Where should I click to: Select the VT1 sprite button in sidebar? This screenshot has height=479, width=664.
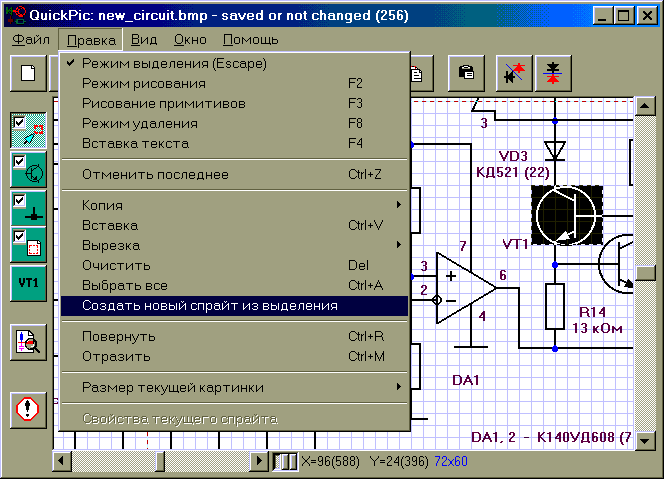[x=28, y=283]
